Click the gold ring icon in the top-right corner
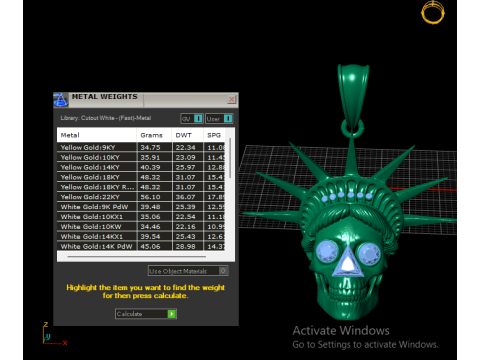The height and width of the screenshot is (360, 480). [433, 12]
